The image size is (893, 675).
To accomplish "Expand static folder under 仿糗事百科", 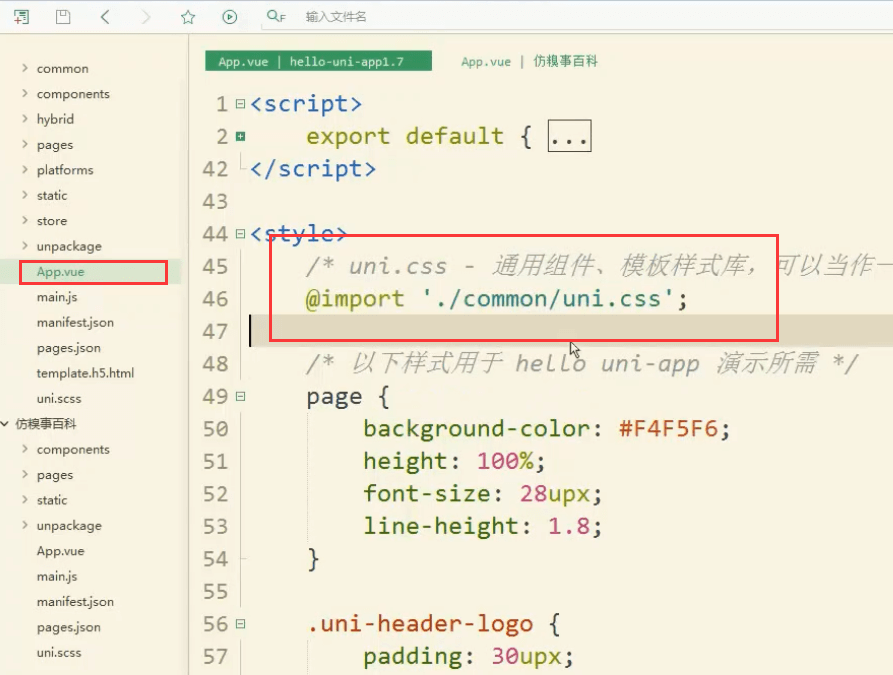I will pos(24,500).
